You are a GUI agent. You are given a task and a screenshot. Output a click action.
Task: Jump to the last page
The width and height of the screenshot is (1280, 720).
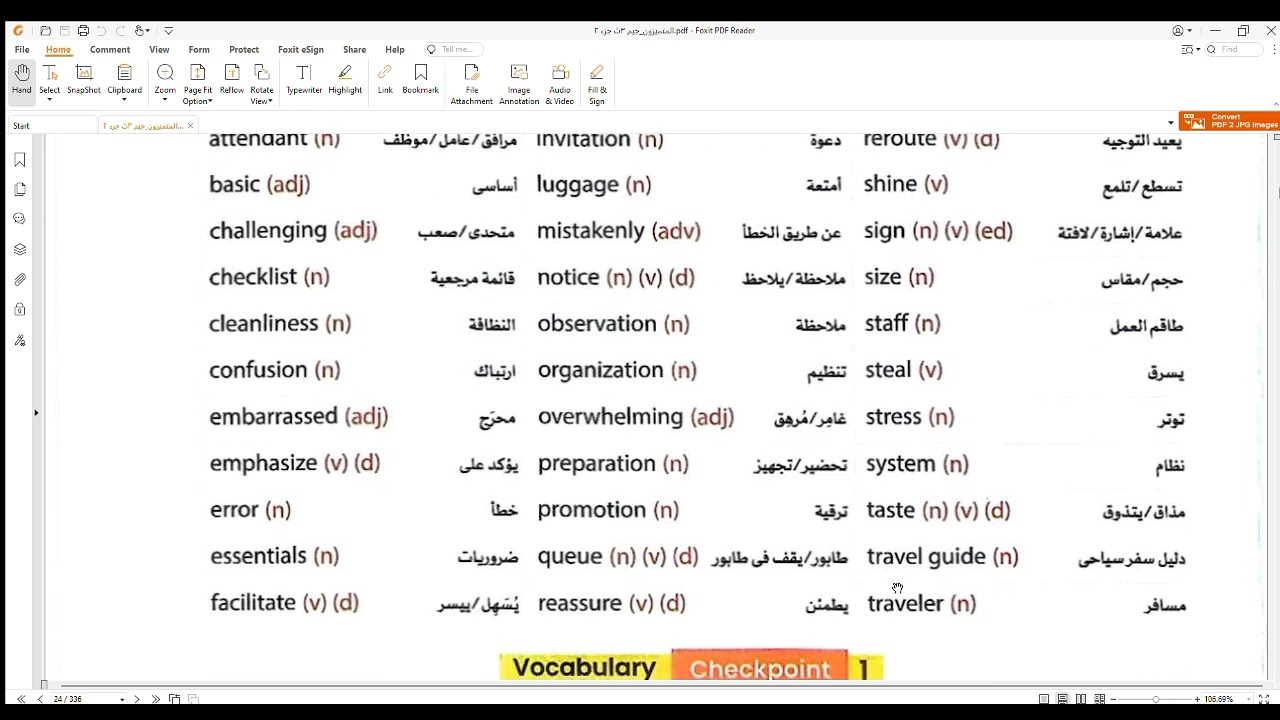point(155,699)
